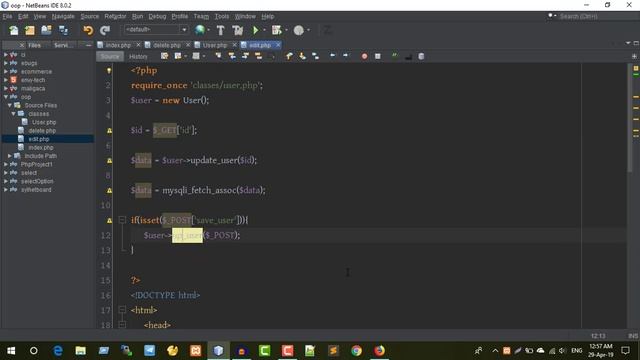
Task: Collapse the html fold at line 17
Action: (x=122, y=310)
